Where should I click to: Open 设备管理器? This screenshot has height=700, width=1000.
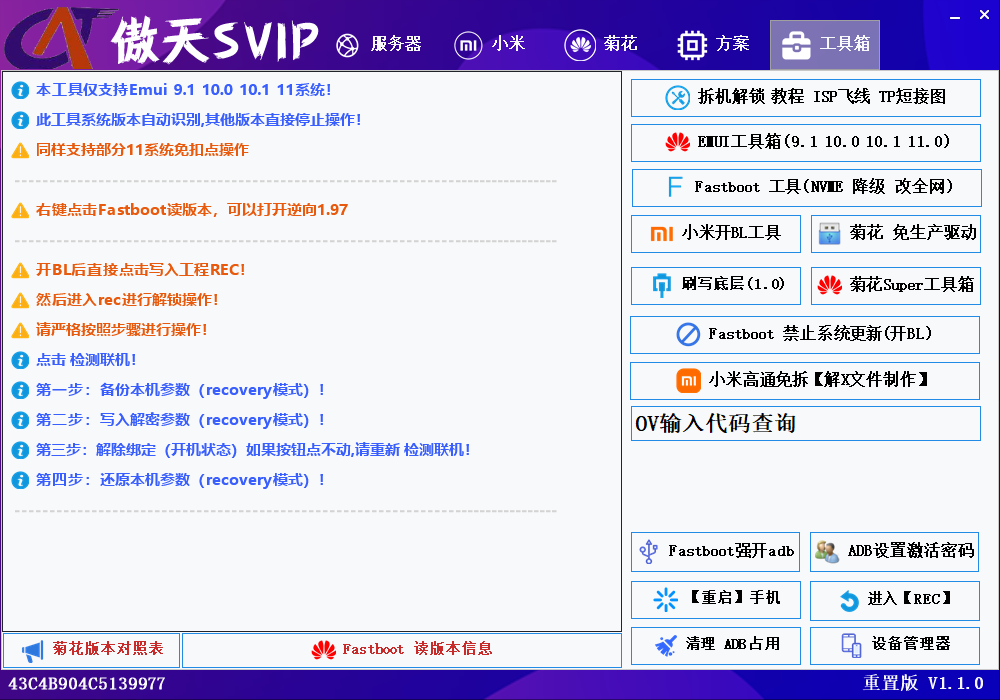[895, 646]
